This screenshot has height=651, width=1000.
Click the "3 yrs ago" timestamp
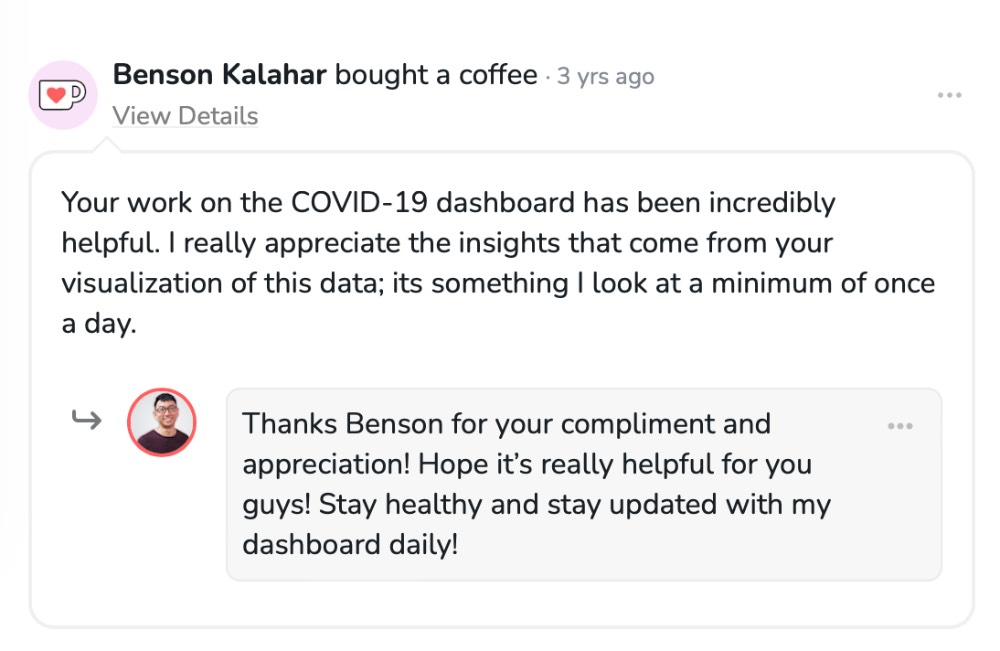[606, 77]
